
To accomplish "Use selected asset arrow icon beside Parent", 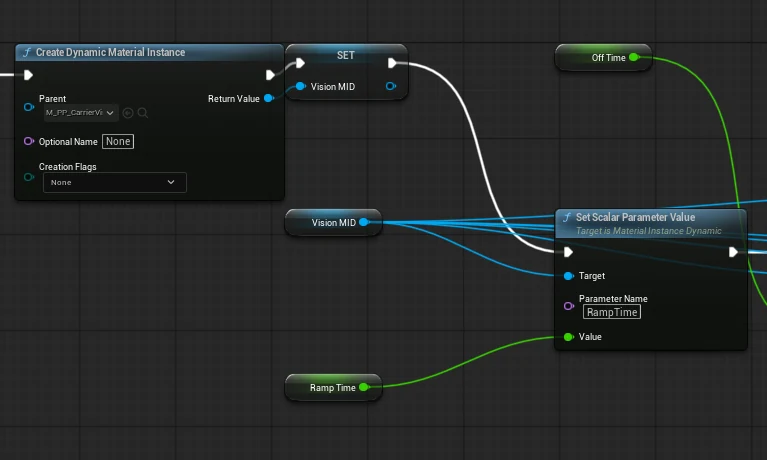I will coord(128,113).
